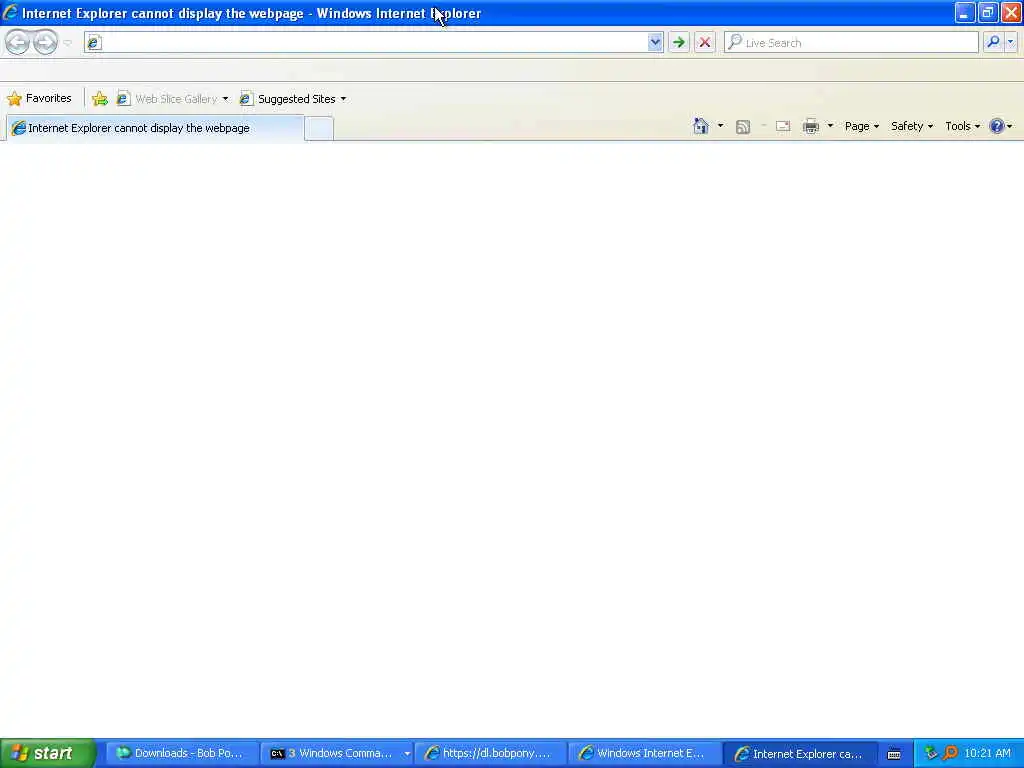Select the 'Internet Explorer cannot display the webpage' tab
The width and height of the screenshot is (1024, 768).
pyautogui.click(x=155, y=128)
